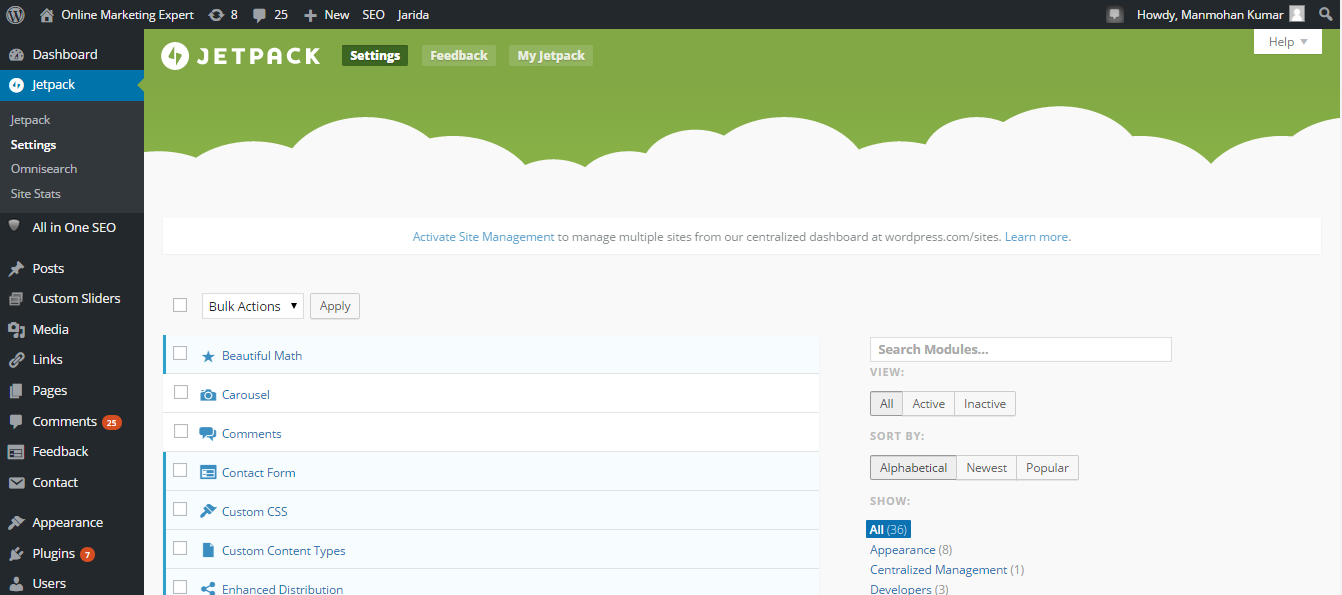
Task: Open SEO in the admin bar
Action: (373, 15)
